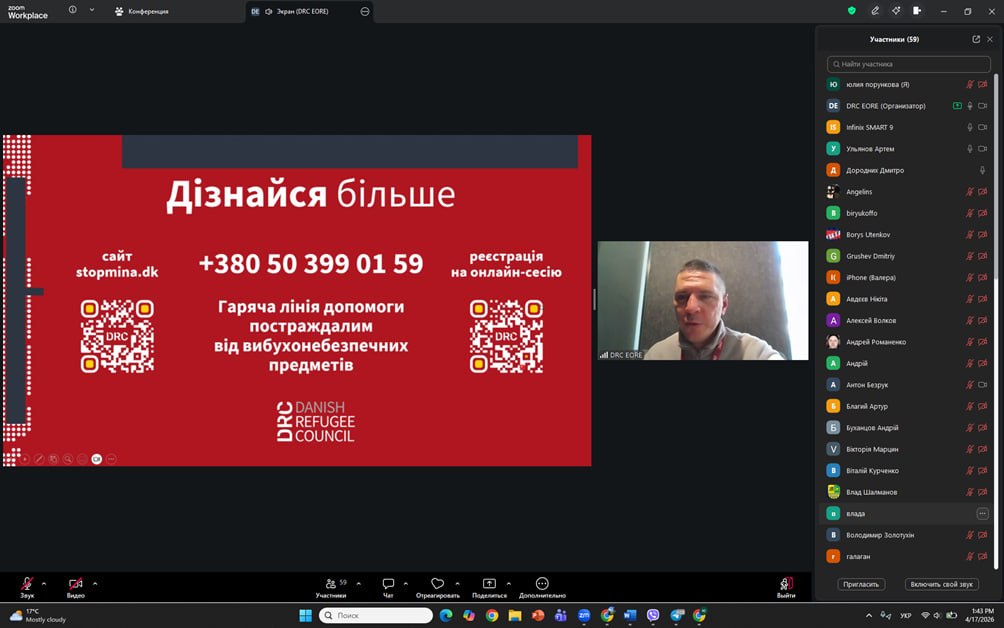The height and width of the screenshot is (628, 1004).
Task: Switch to the Конференция tab
Action: pos(142,11)
